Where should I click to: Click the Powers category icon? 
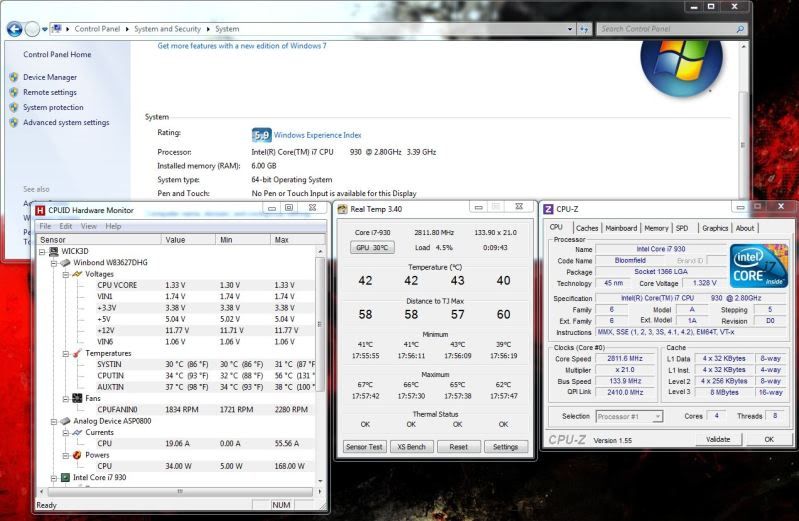[77, 455]
